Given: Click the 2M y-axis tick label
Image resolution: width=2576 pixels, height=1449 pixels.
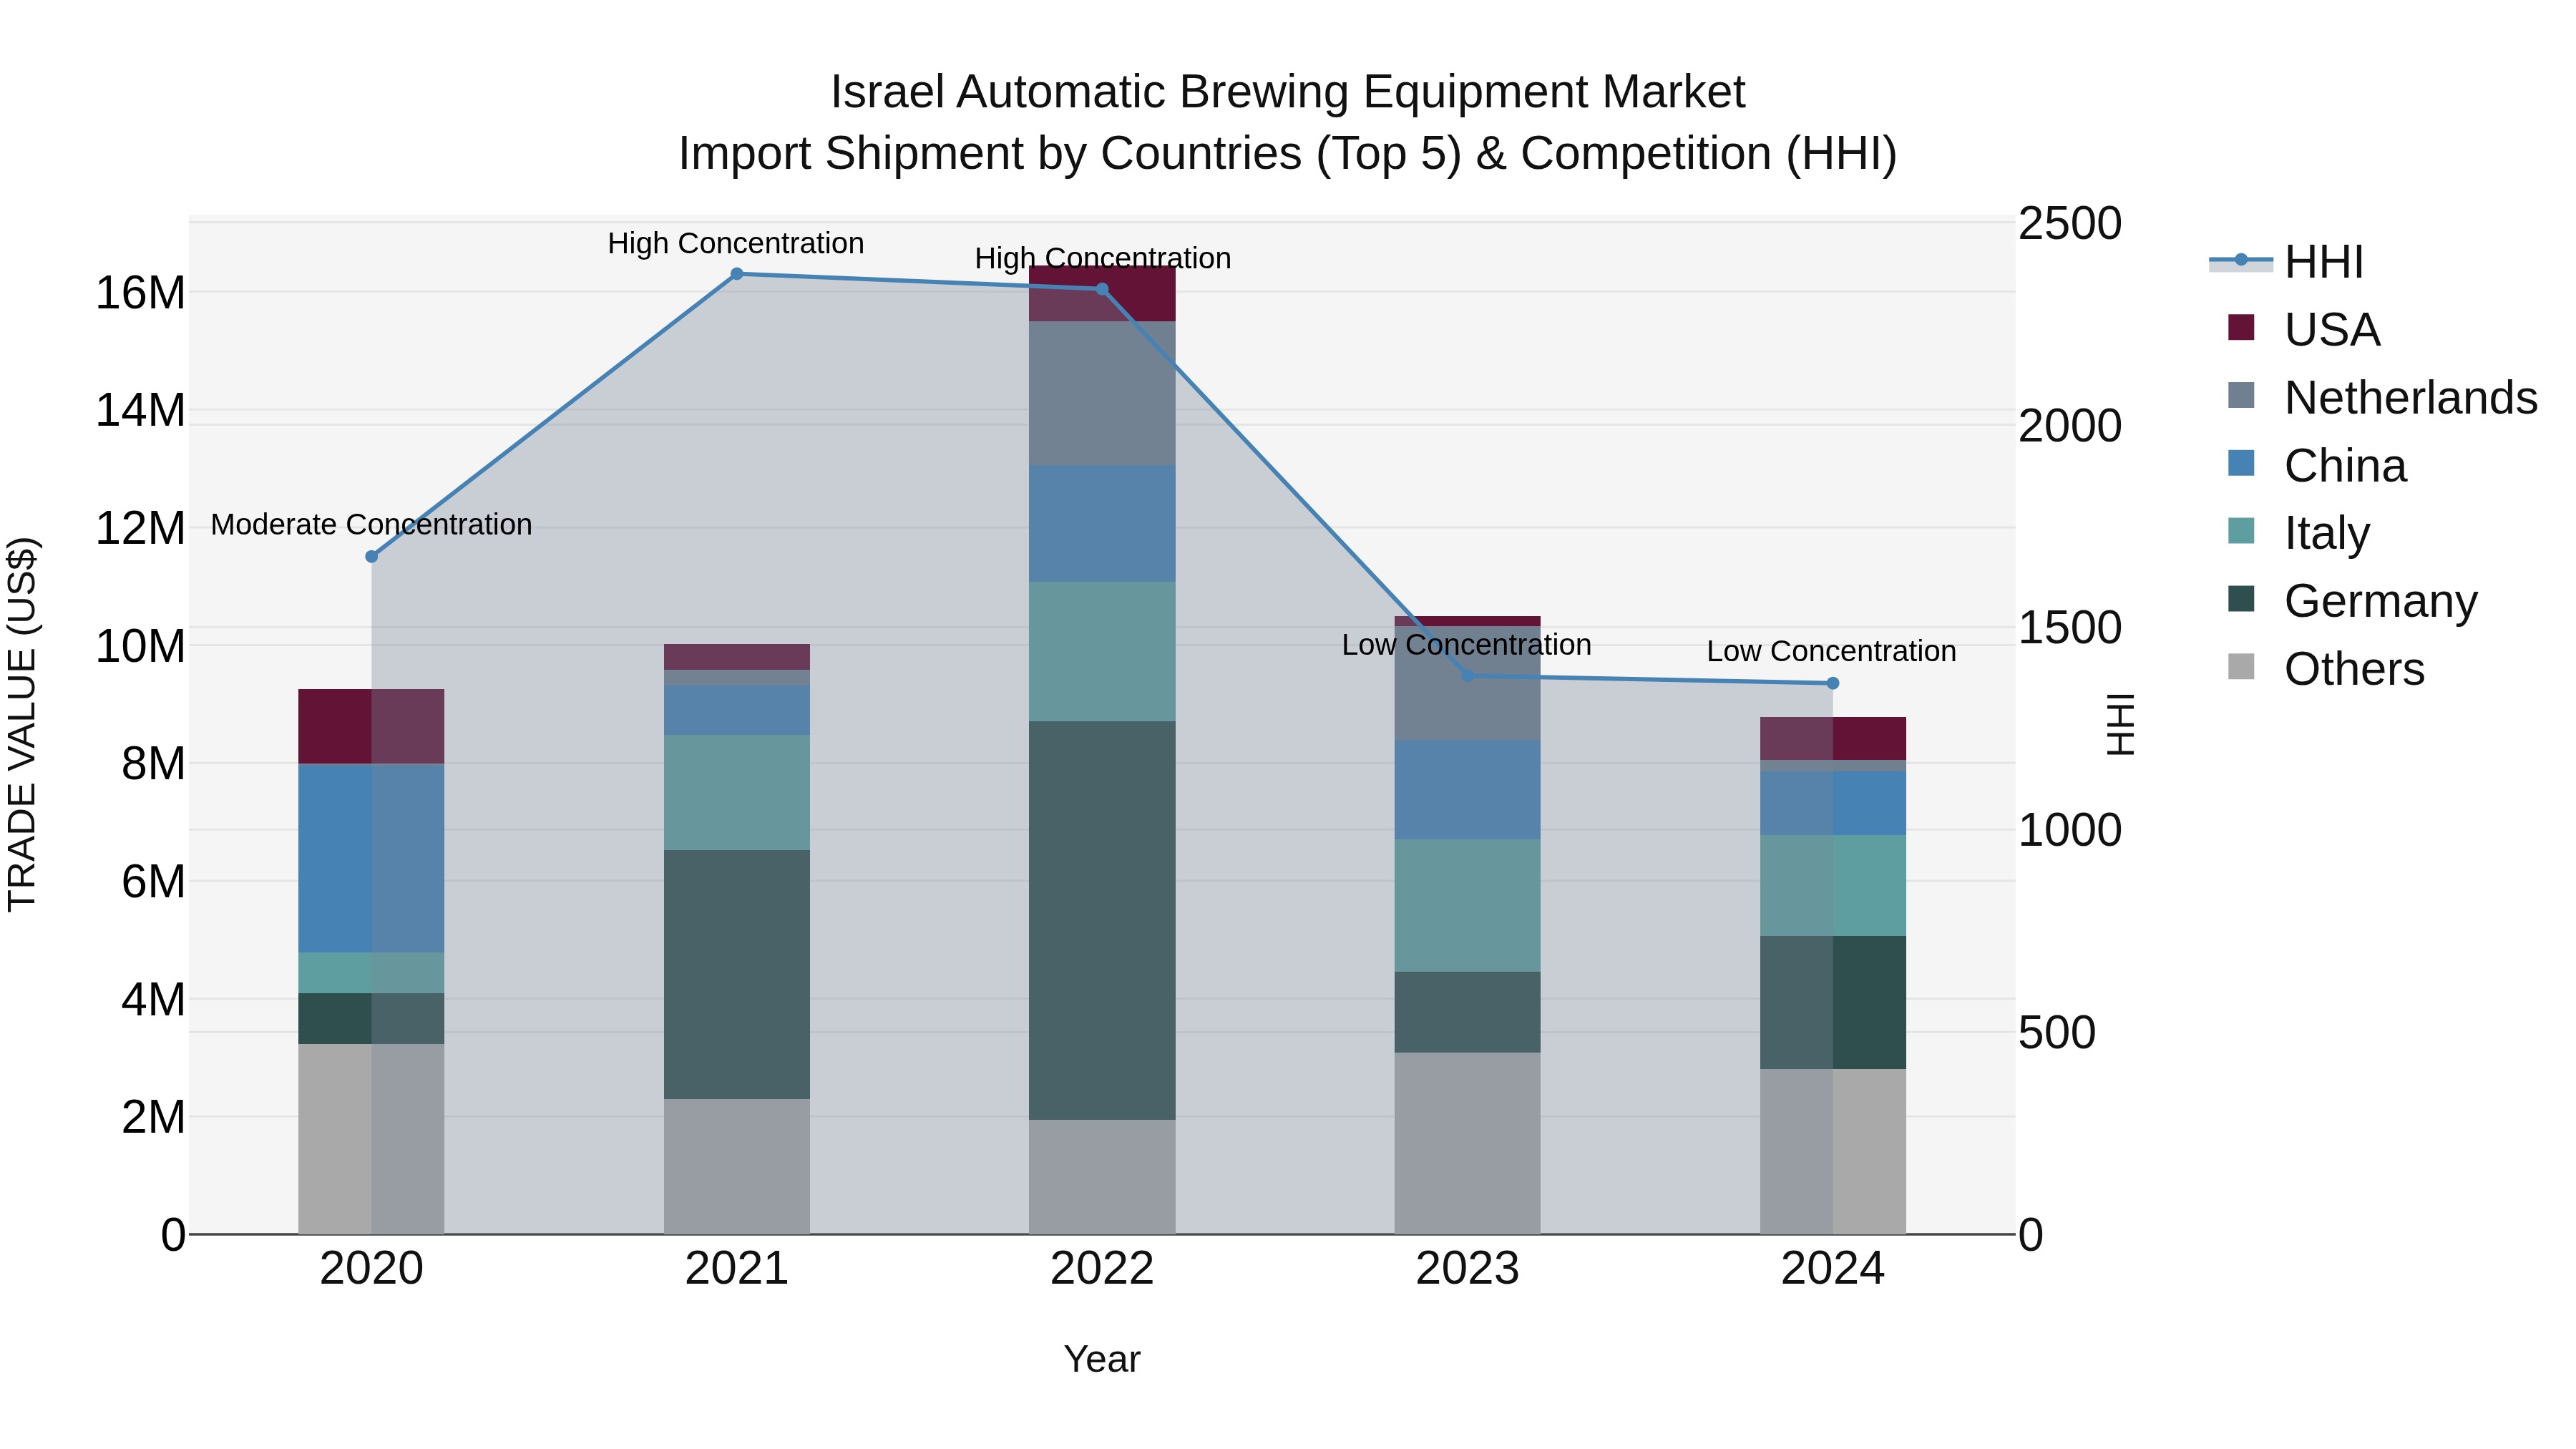Looking at the screenshot, I should (153, 1117).
